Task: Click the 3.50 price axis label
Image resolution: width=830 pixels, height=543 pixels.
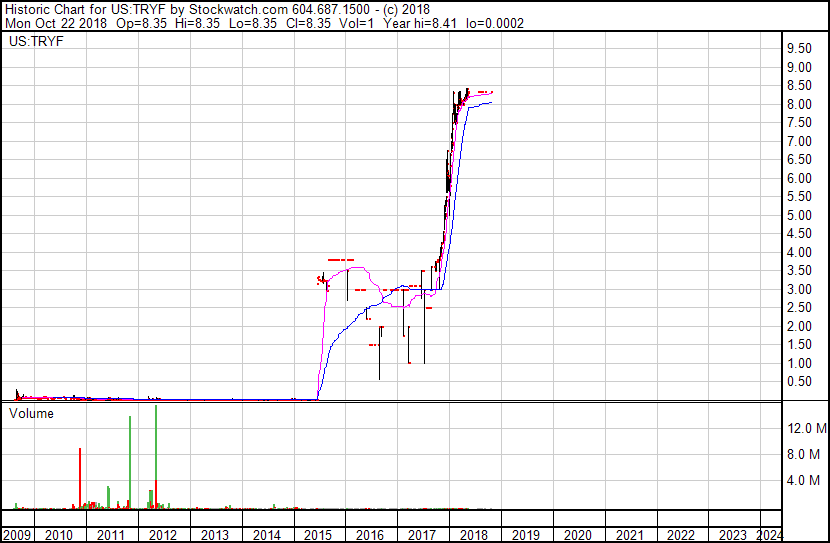Action: point(799,271)
